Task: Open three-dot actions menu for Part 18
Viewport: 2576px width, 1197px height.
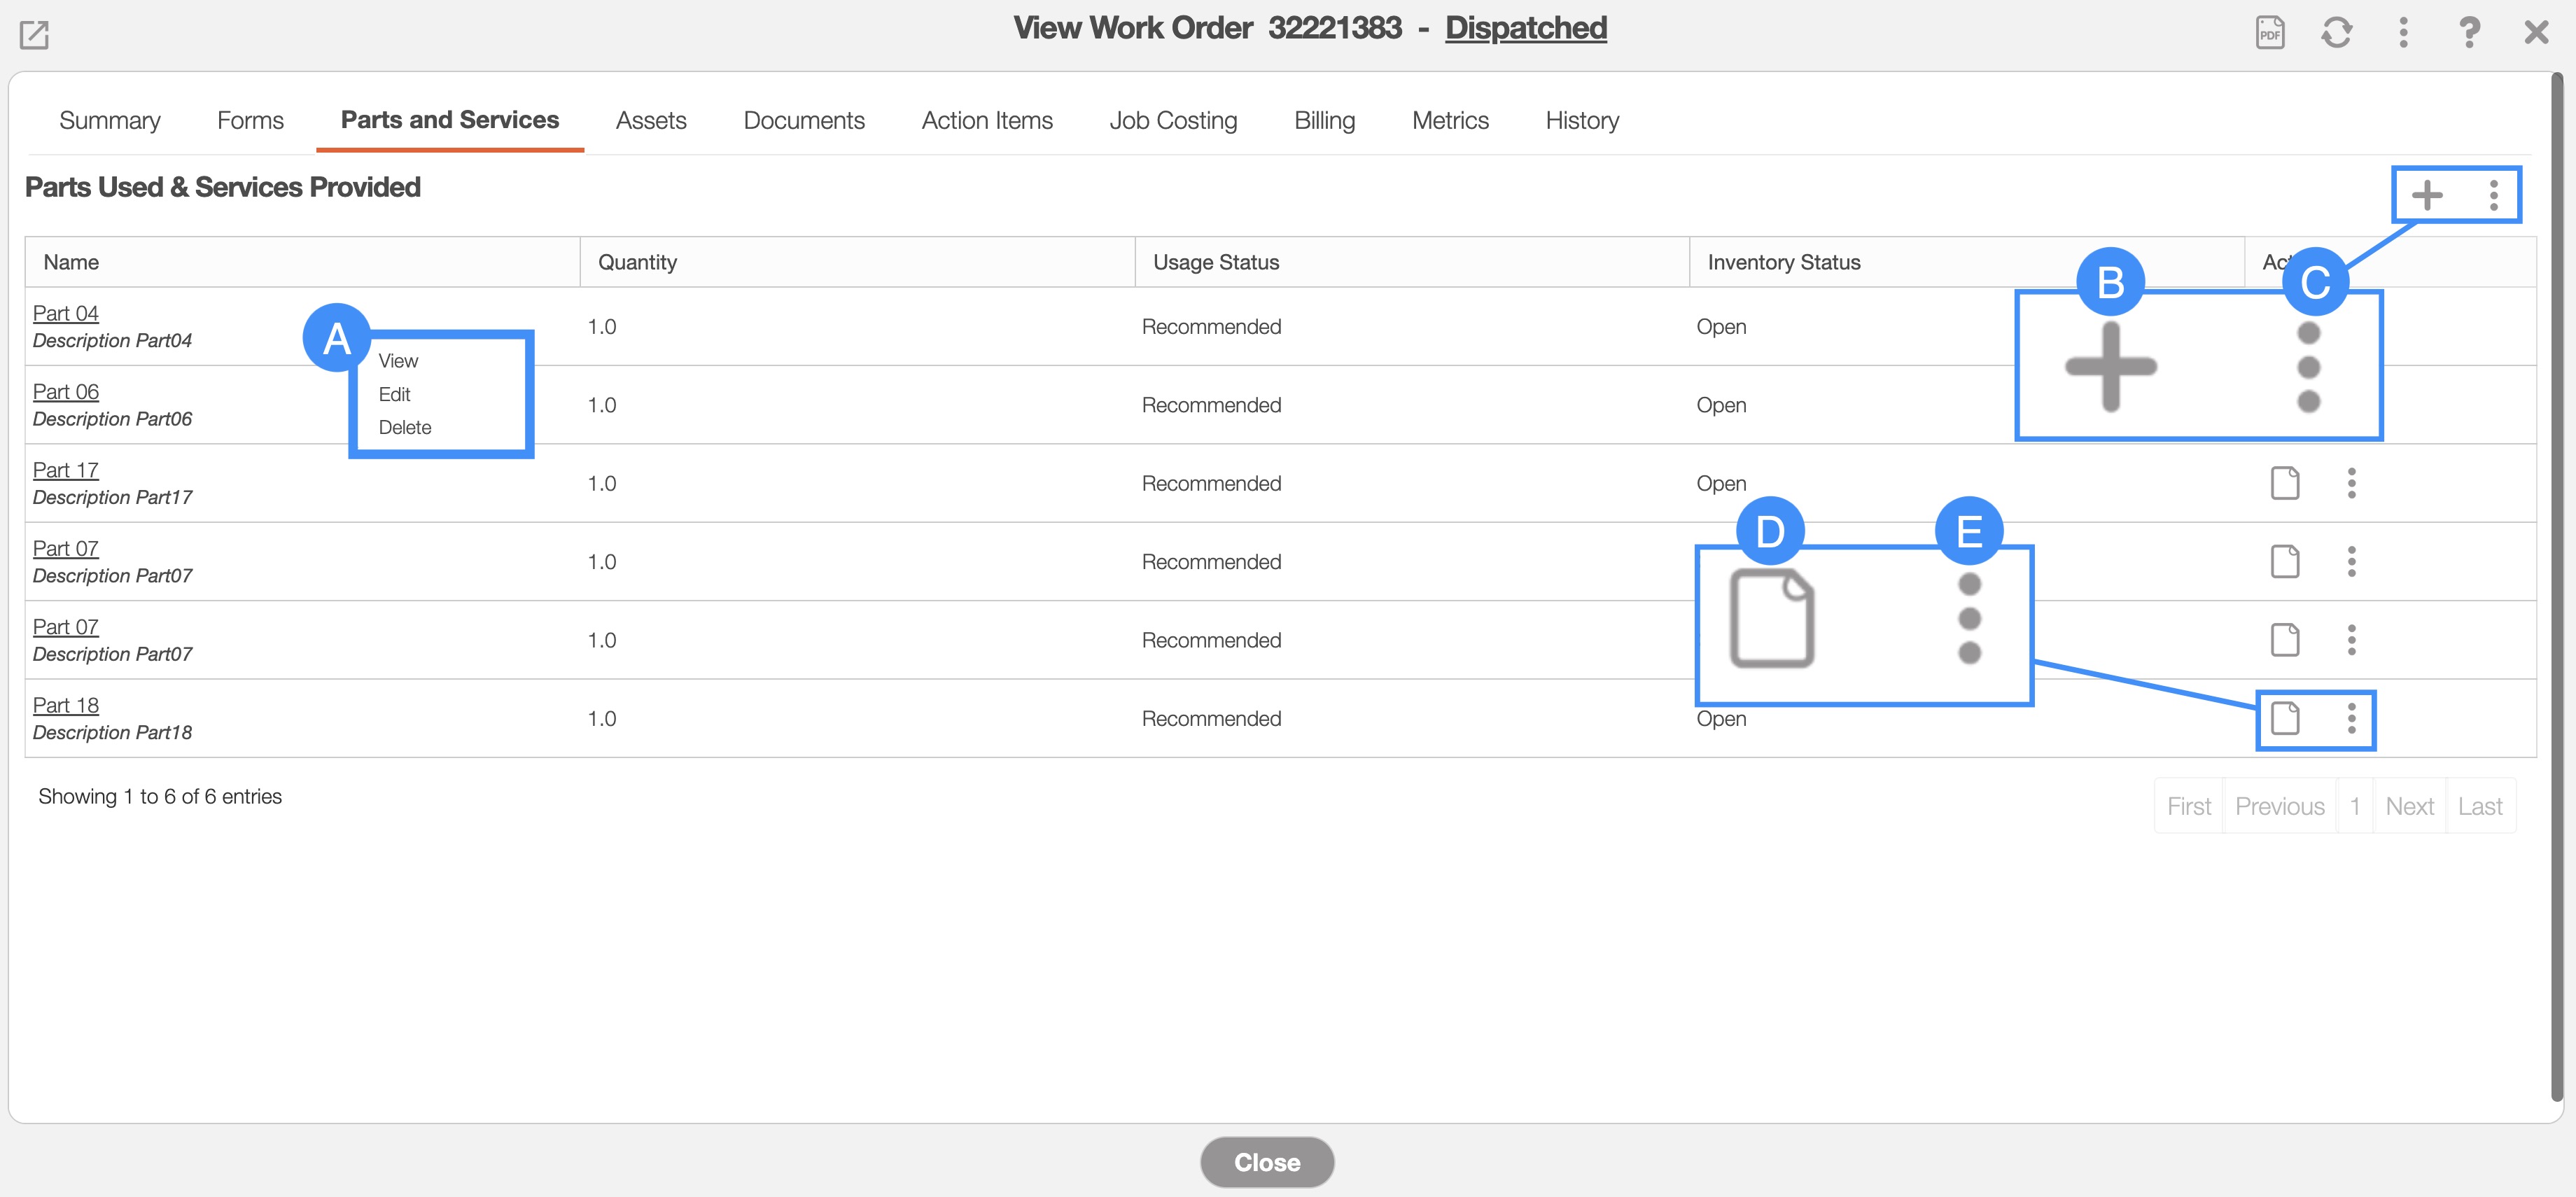Action: tap(2351, 718)
